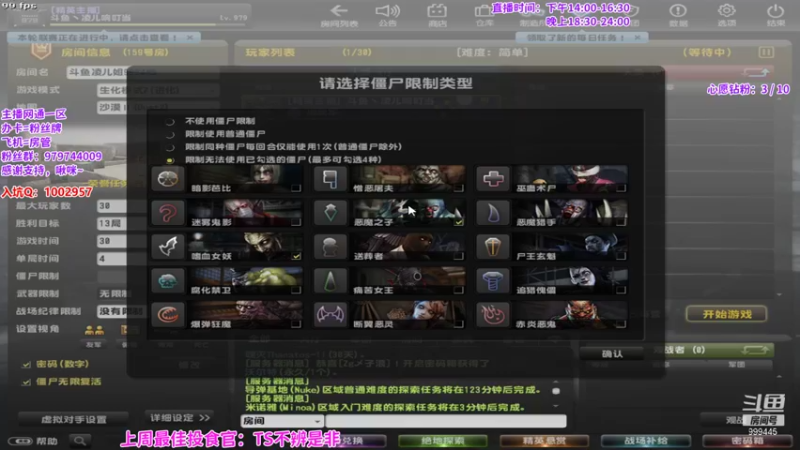
Task: Click the 憎恶屠夫 skill icon
Action: pos(330,179)
